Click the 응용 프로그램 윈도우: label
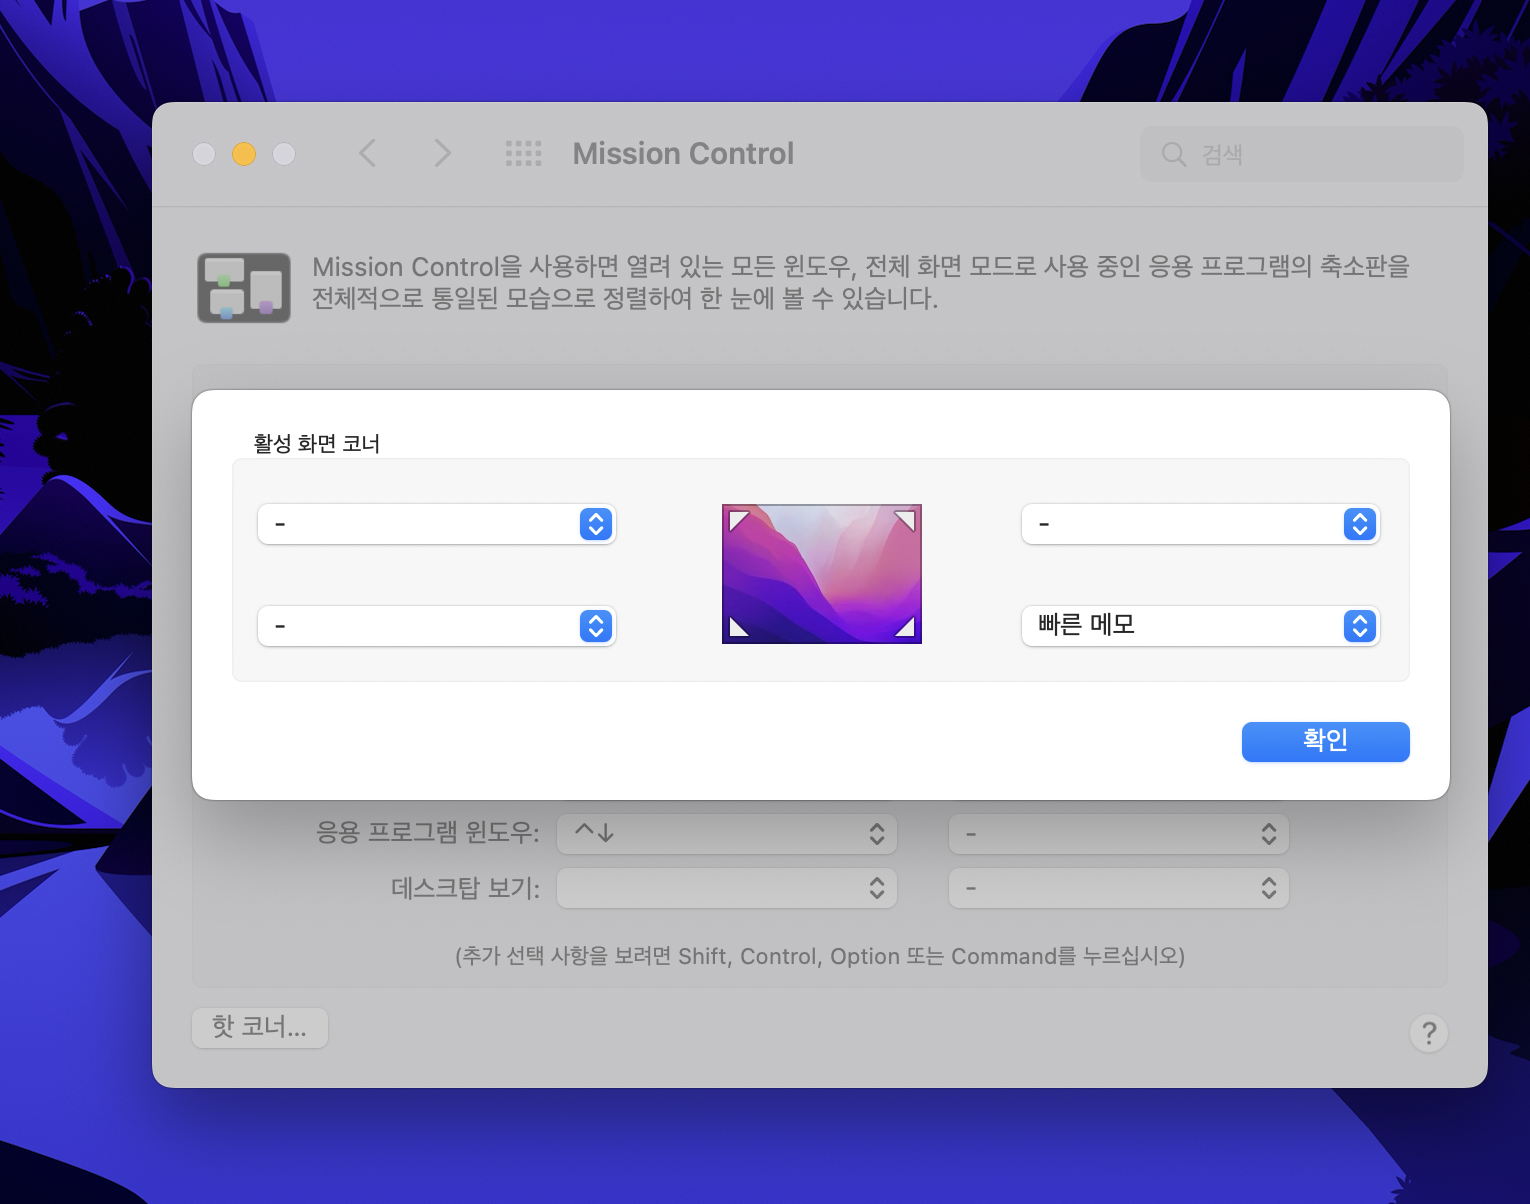Viewport: 1530px width, 1204px height. 428,832
